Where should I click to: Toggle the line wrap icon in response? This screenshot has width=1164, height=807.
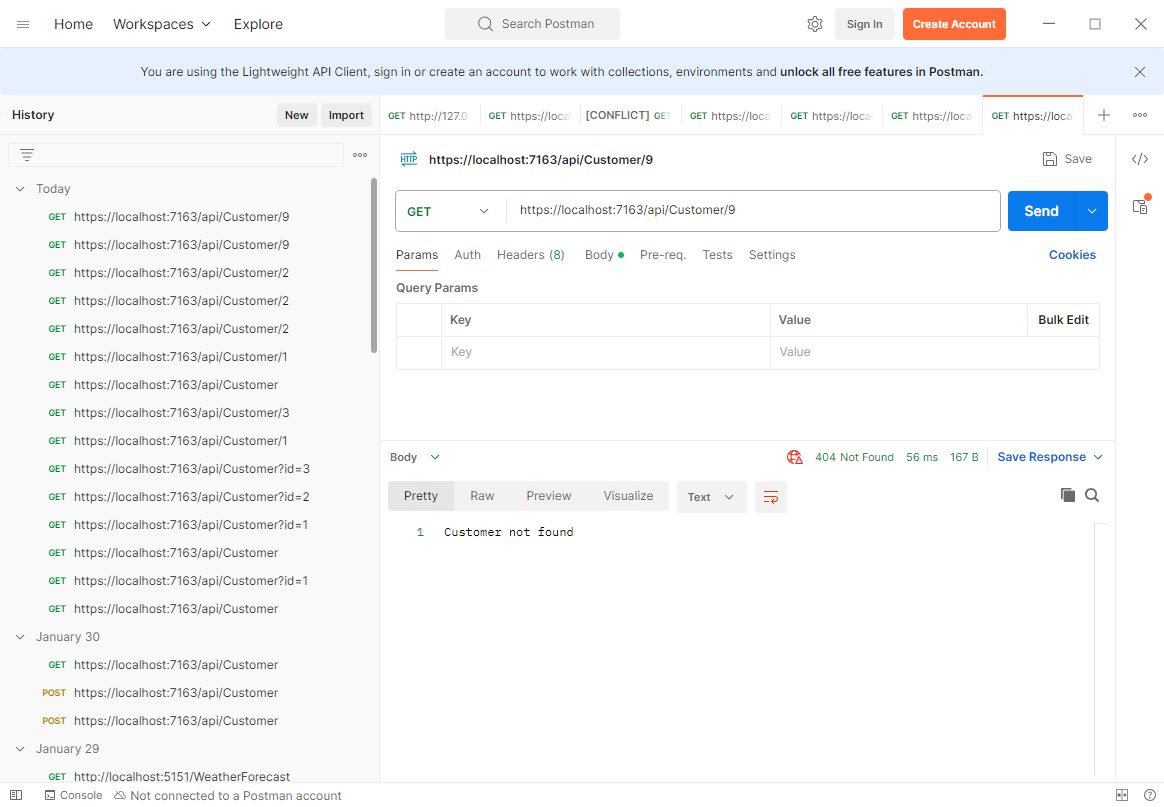click(x=770, y=497)
